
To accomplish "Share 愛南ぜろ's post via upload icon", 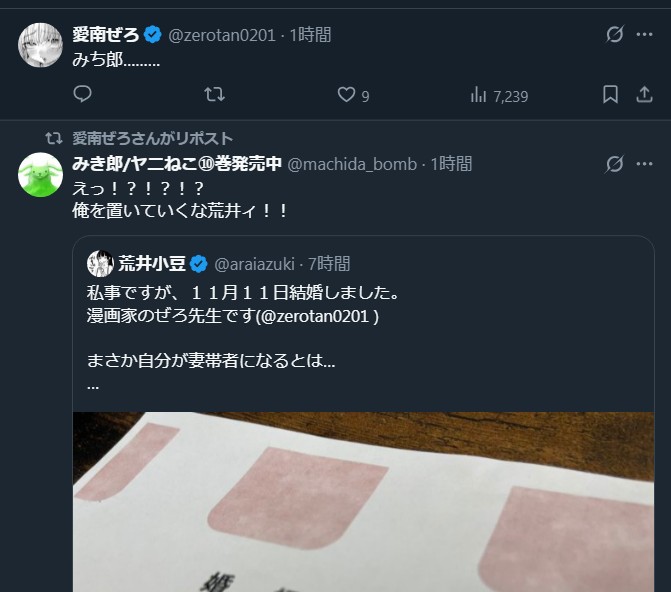I will (644, 94).
